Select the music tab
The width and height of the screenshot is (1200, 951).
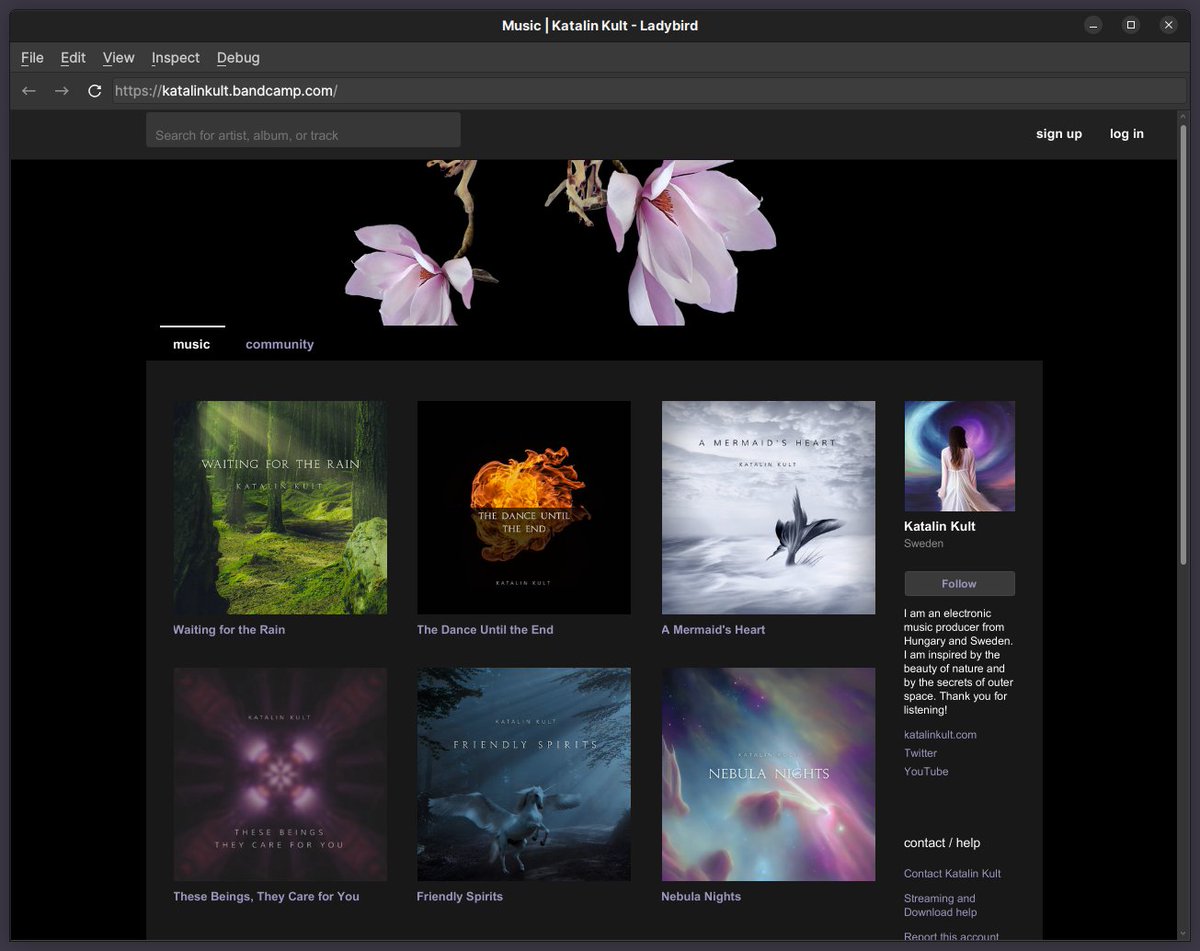192,344
